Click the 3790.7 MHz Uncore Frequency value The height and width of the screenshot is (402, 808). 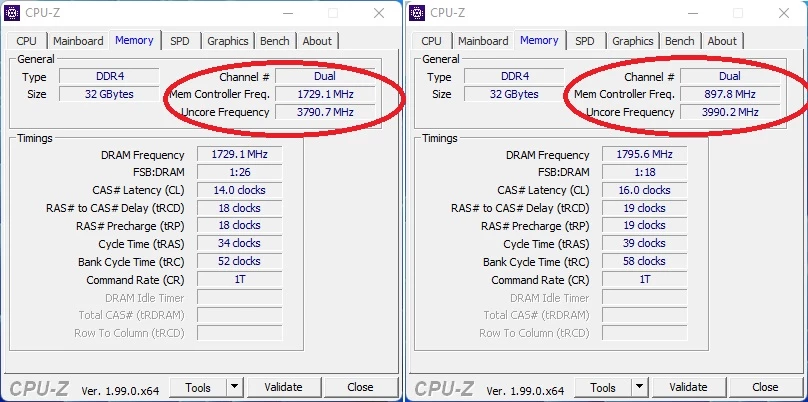[325, 112]
